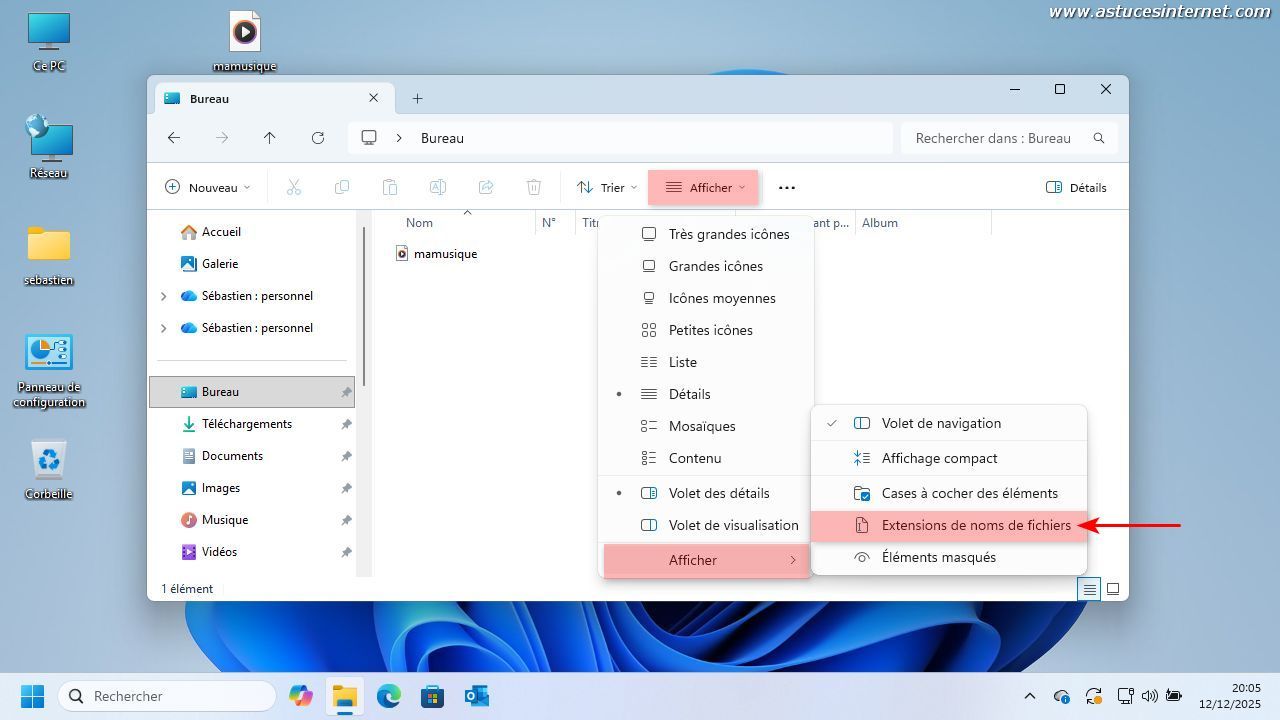Switch to large thumbnails view icon in status bar
This screenshot has width=1280, height=720.
pyautogui.click(x=1112, y=589)
